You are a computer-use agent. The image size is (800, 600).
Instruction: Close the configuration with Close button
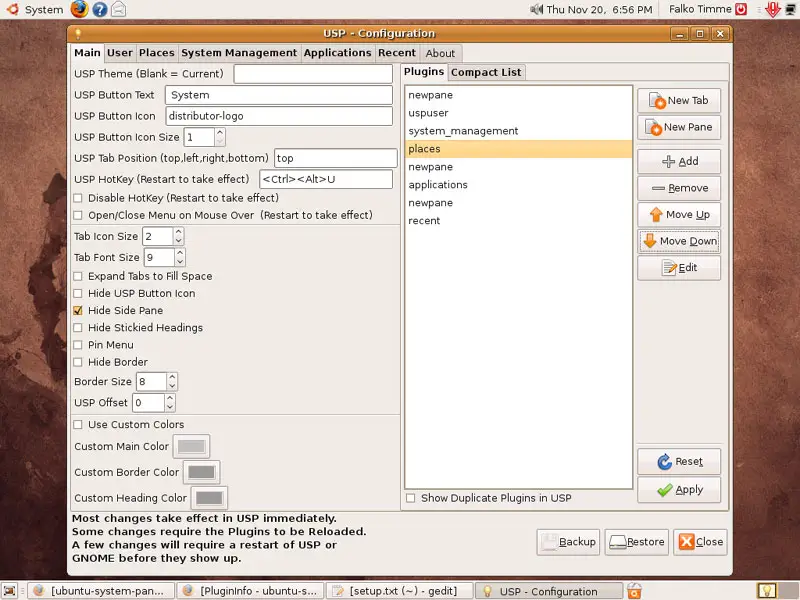pyautogui.click(x=701, y=542)
